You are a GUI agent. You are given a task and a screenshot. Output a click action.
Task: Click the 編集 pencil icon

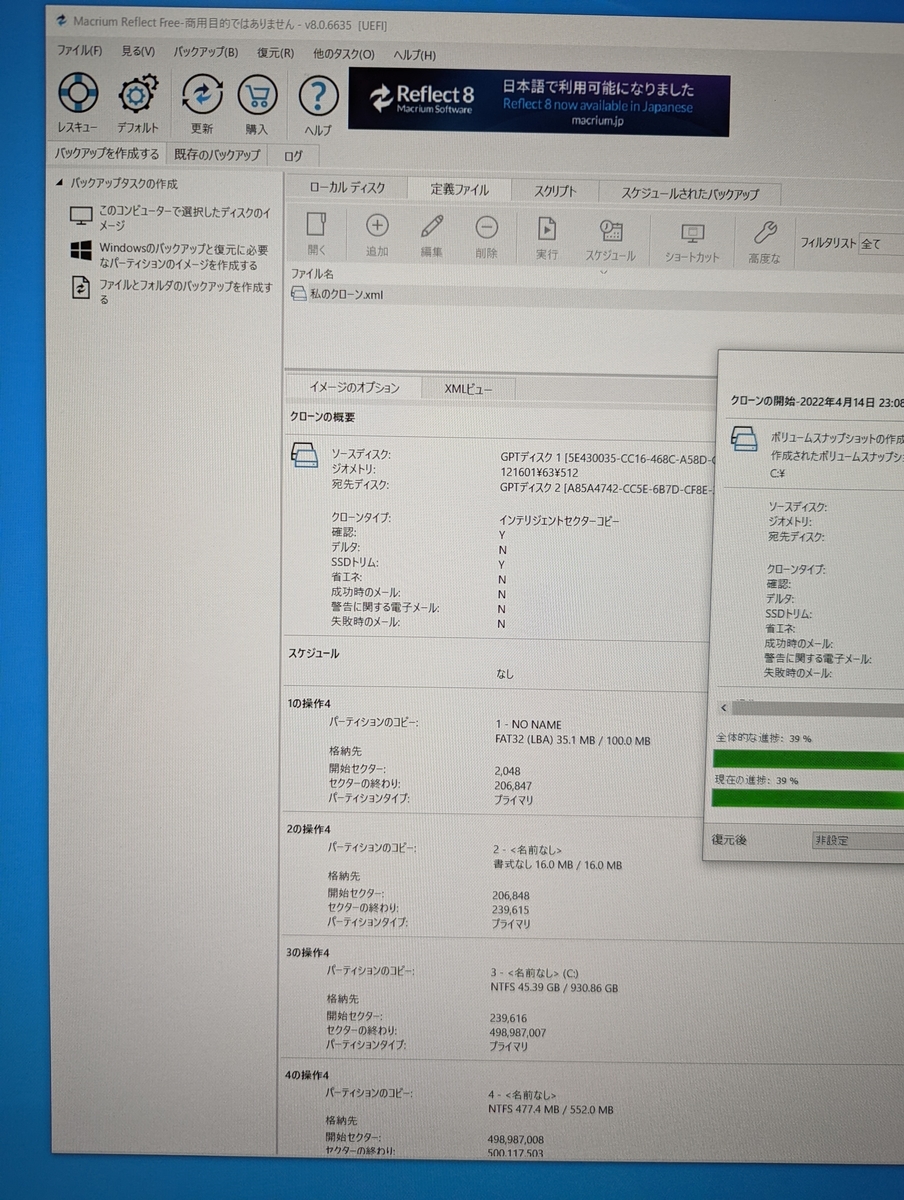(x=431, y=227)
